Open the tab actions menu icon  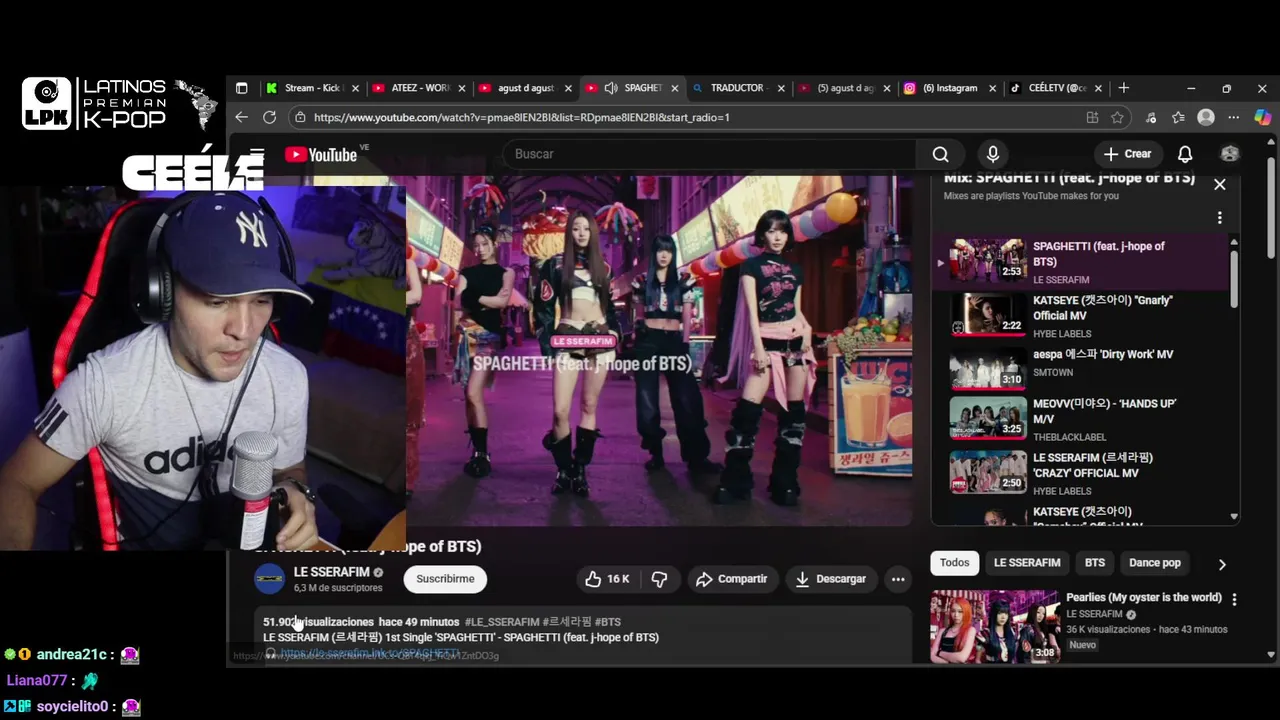click(241, 88)
